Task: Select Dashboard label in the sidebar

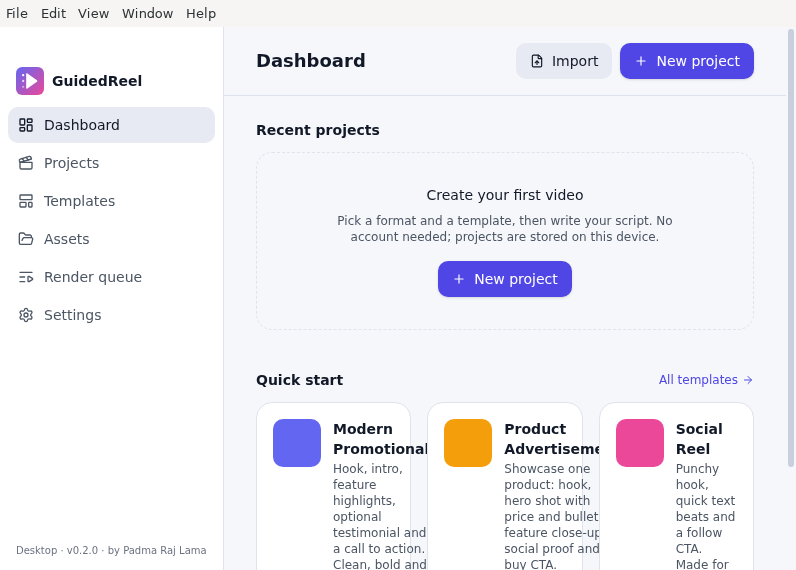Action: click(x=82, y=125)
